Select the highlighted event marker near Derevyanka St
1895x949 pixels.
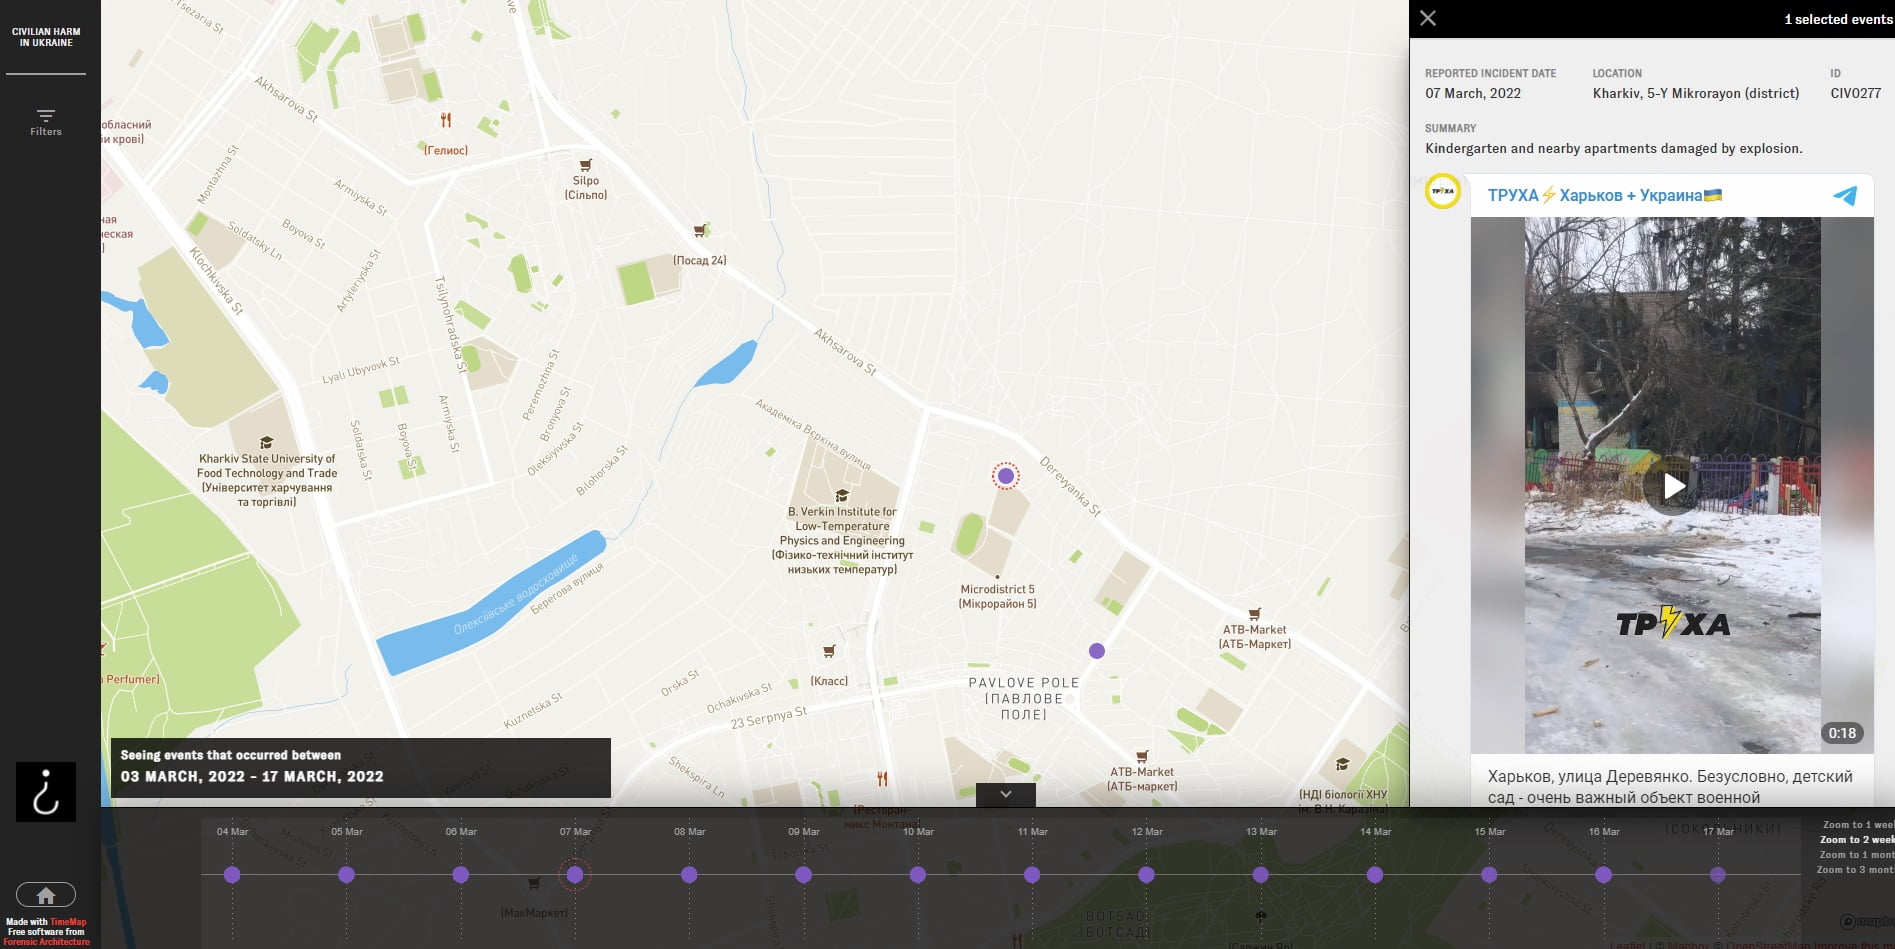coord(1006,476)
